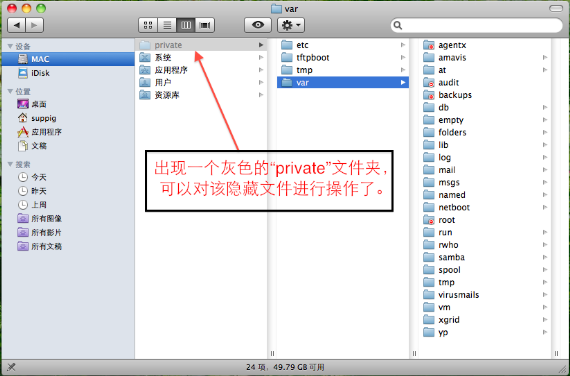Image resolution: width=570 pixels, height=376 pixels.
Task: Click the window resize corner grip
Action: pos(563,369)
